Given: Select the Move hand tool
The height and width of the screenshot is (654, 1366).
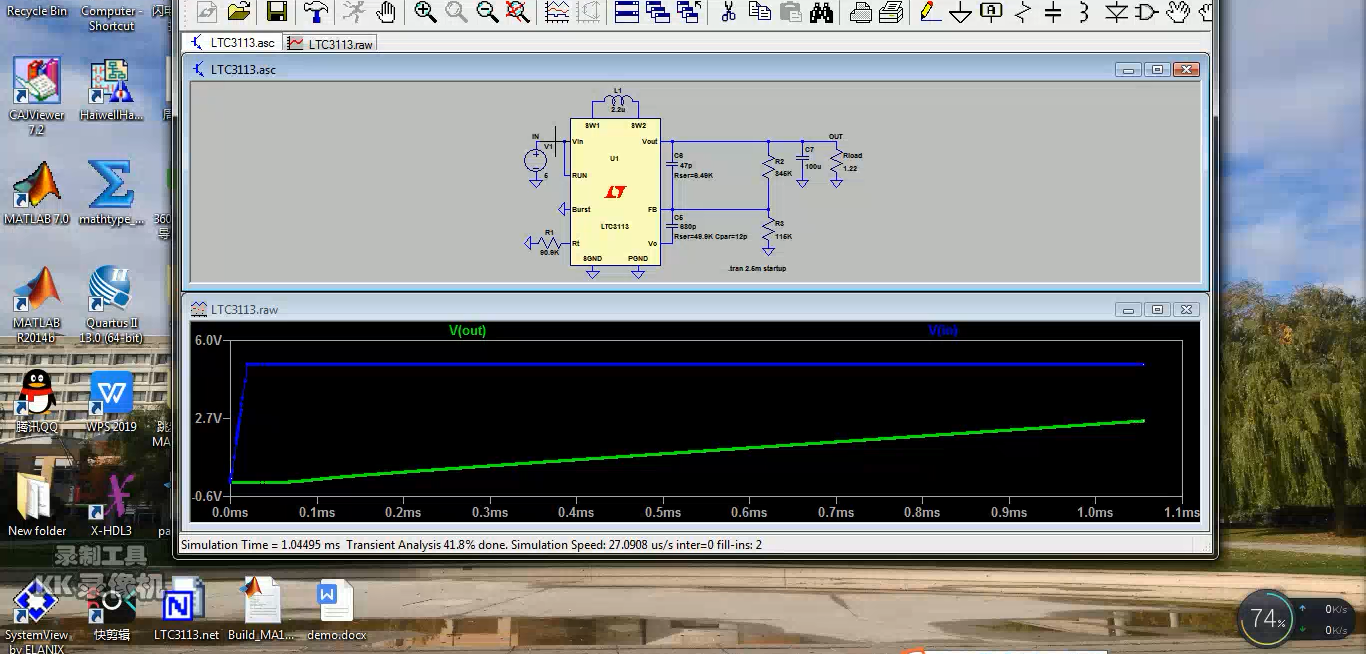Looking at the screenshot, I should click(x=1179, y=12).
